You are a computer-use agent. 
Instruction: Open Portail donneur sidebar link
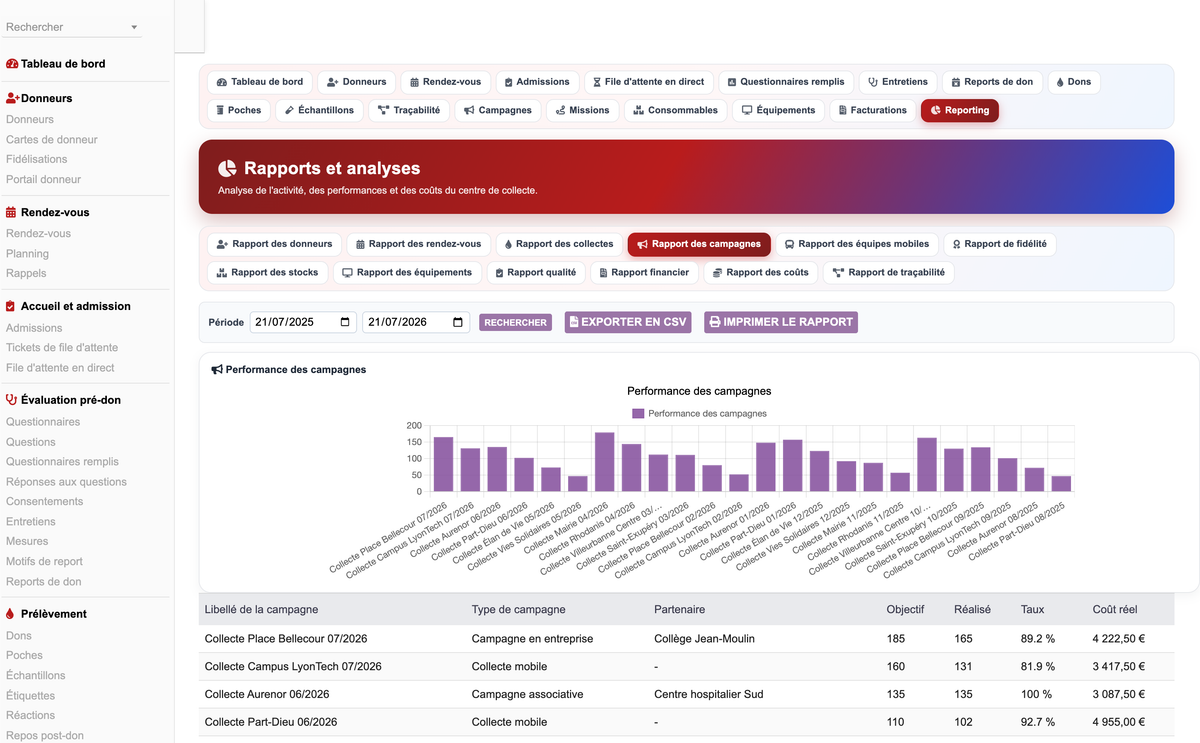point(44,180)
